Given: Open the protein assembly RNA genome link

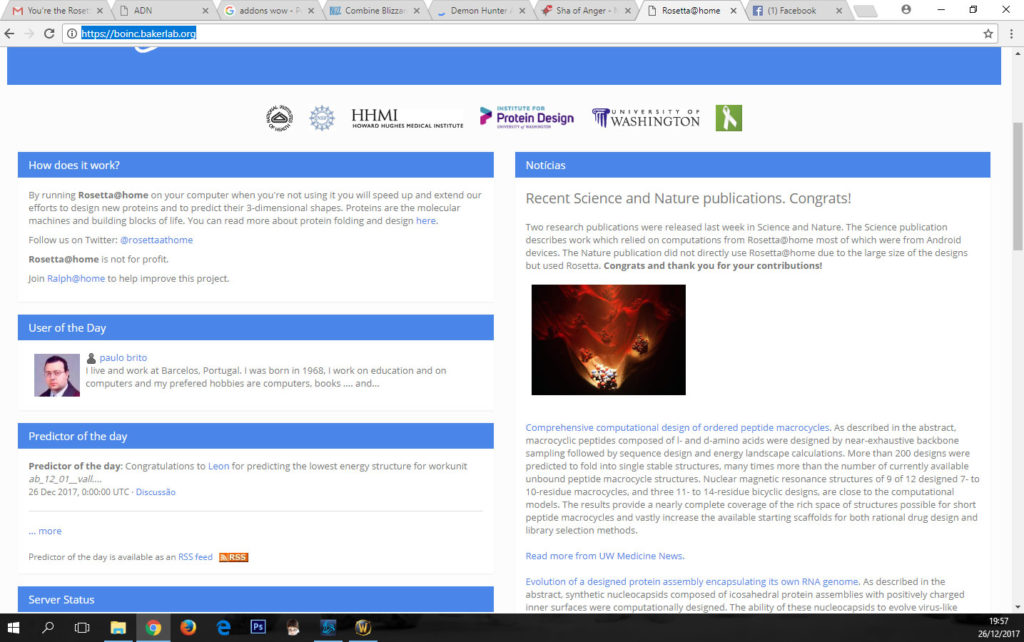Looking at the screenshot, I should pos(692,581).
